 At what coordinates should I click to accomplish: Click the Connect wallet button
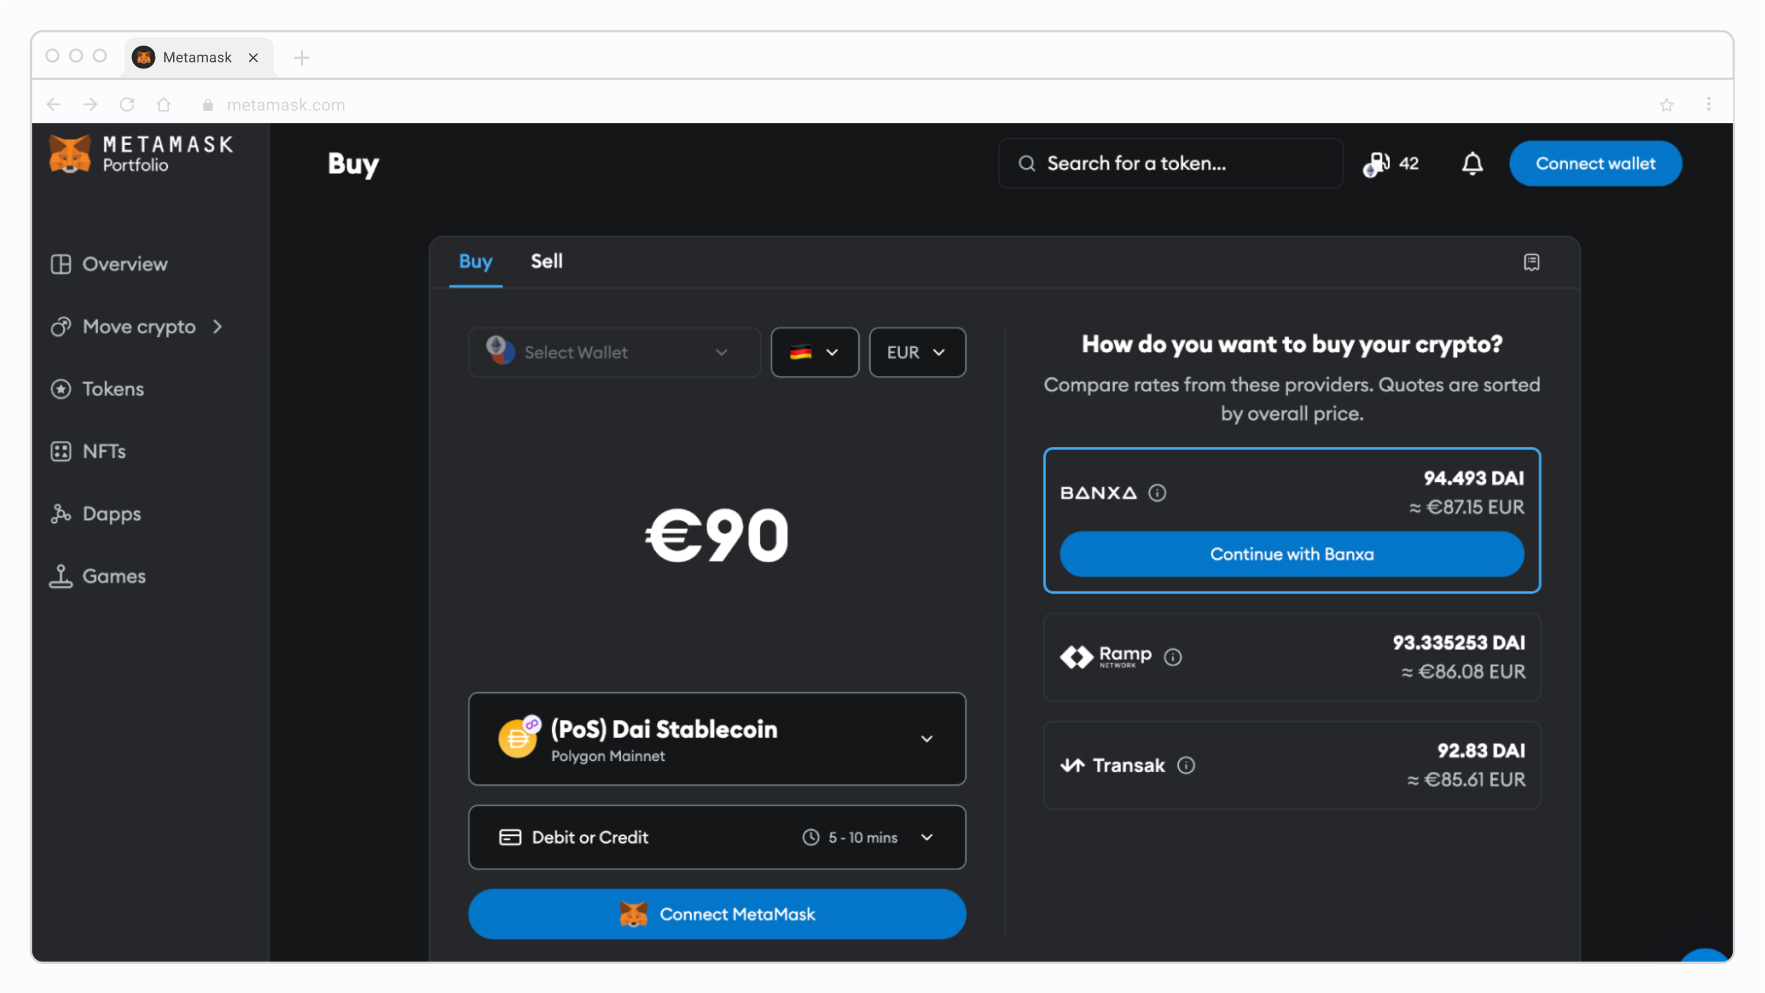[1595, 163]
